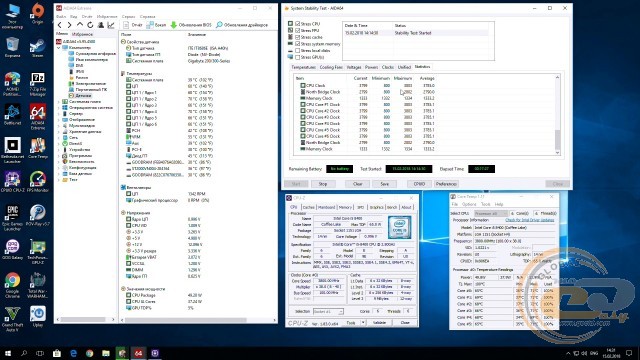This screenshot has height=360, width=640.
Task: Open the Recycle Bin desktop icon
Action: (x=12, y=47)
